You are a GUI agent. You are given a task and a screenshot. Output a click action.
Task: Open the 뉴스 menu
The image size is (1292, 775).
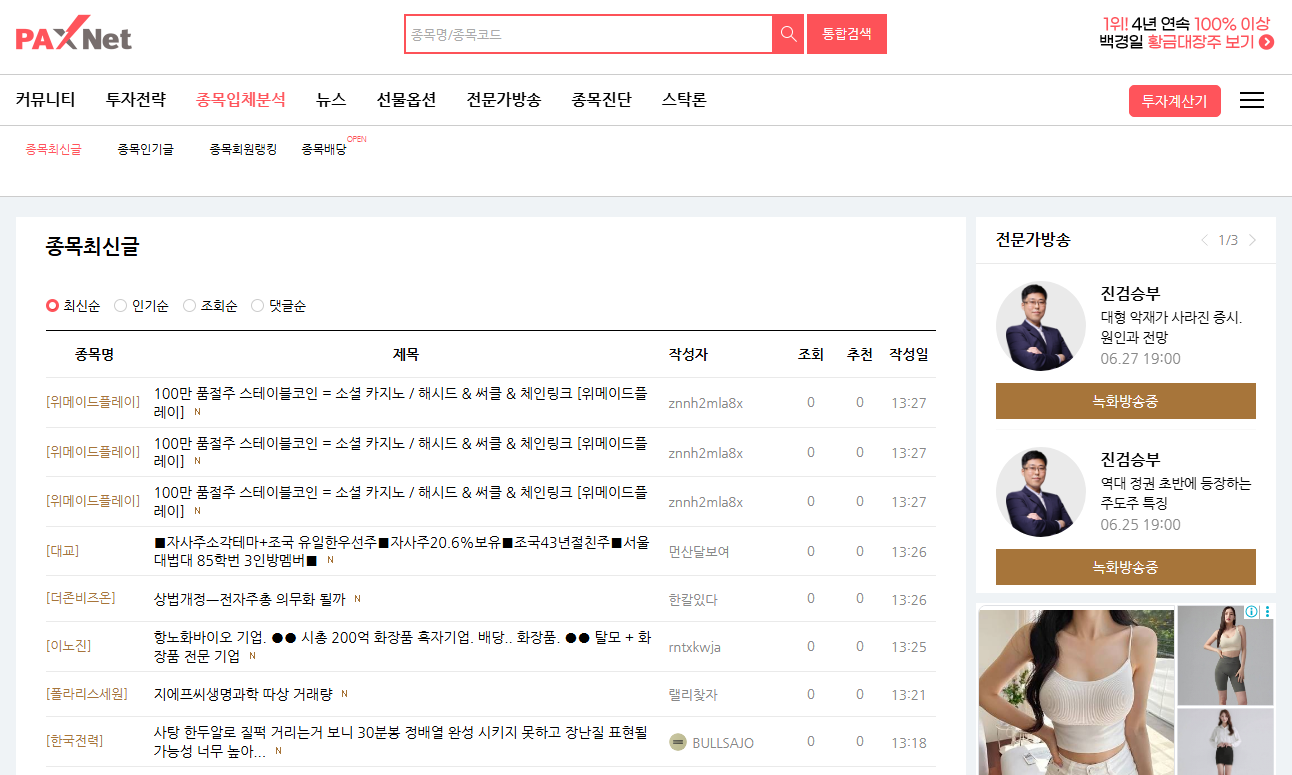pos(331,100)
